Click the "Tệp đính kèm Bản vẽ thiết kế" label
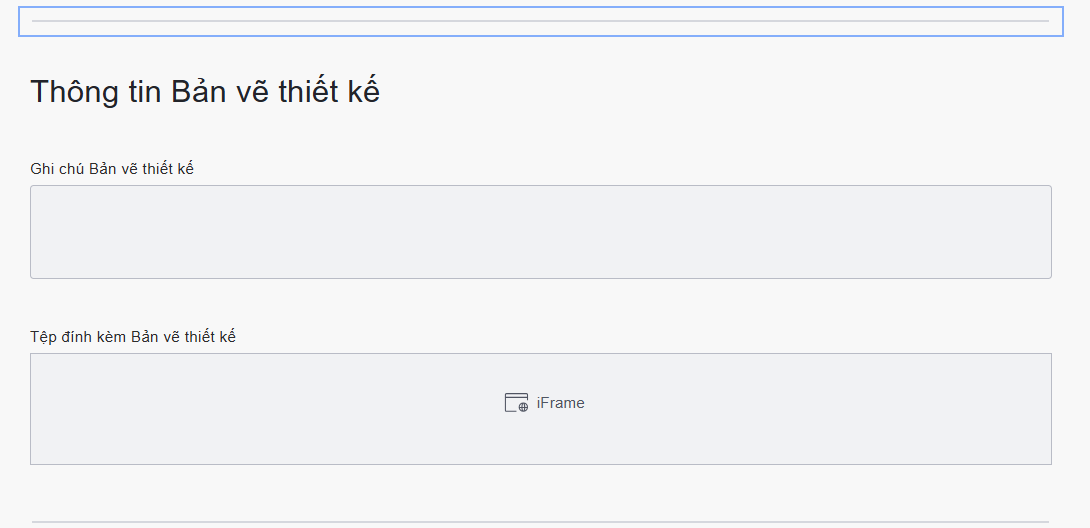This screenshot has width=1090, height=528. pos(133,337)
